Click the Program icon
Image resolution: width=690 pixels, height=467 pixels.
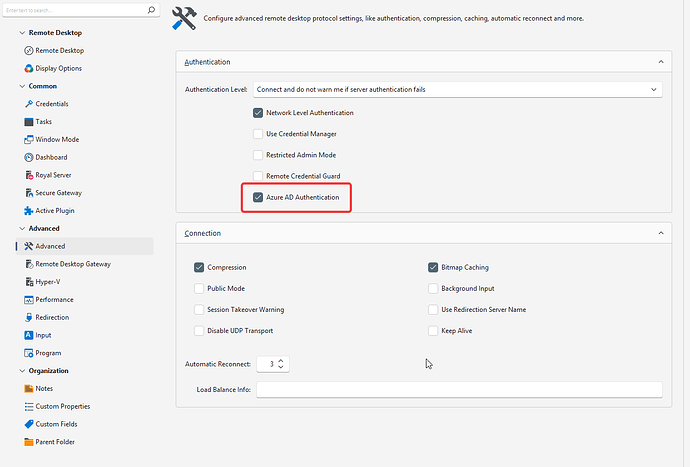coord(29,353)
